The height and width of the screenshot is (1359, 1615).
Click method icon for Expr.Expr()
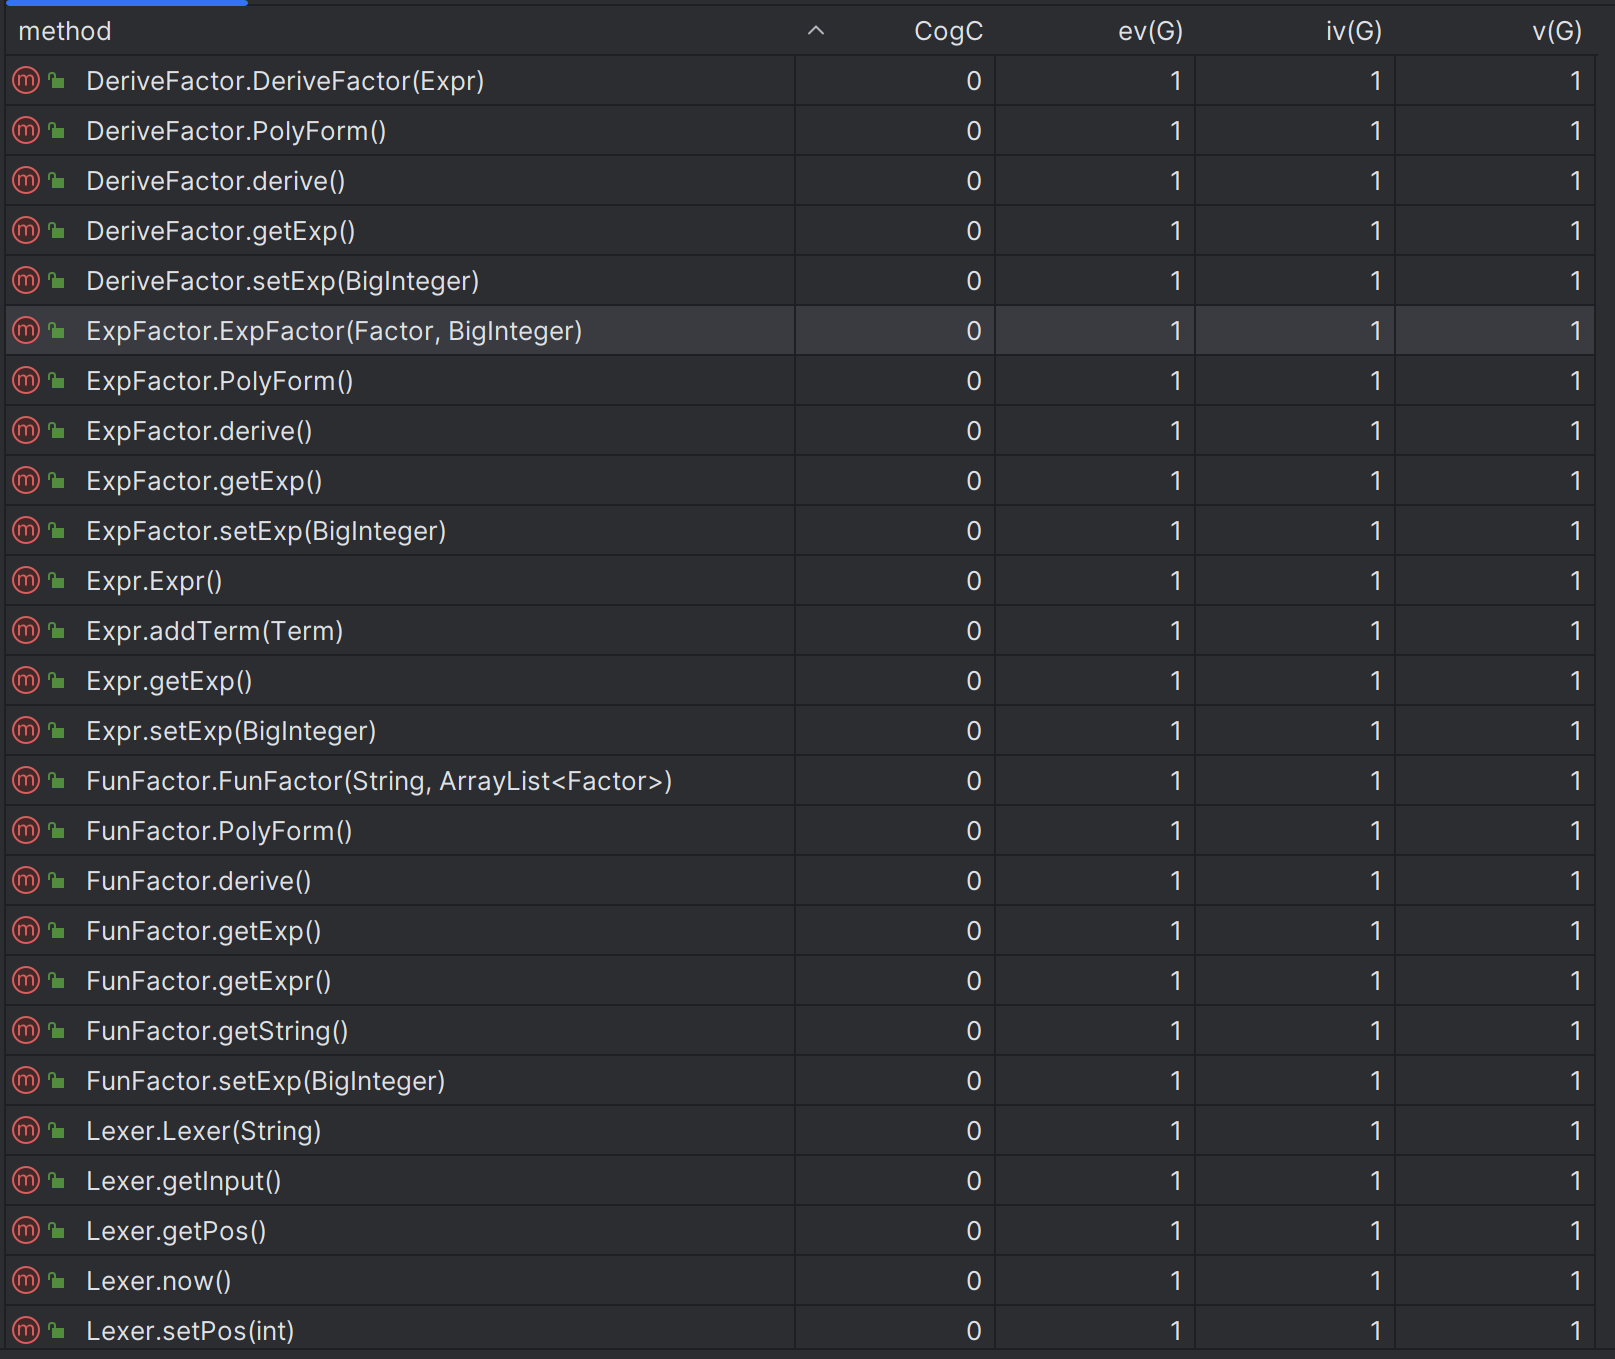click(x=26, y=580)
